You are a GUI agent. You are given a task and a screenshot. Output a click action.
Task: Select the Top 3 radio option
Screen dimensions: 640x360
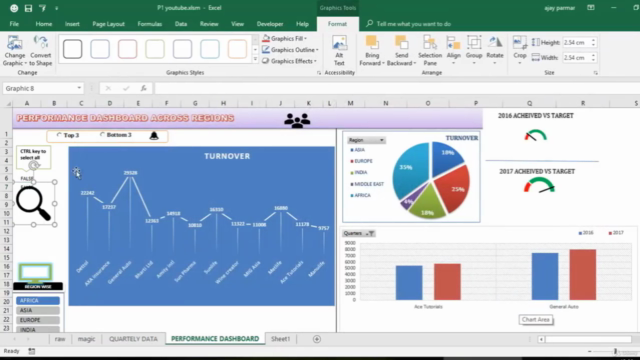pyautogui.click(x=59, y=135)
